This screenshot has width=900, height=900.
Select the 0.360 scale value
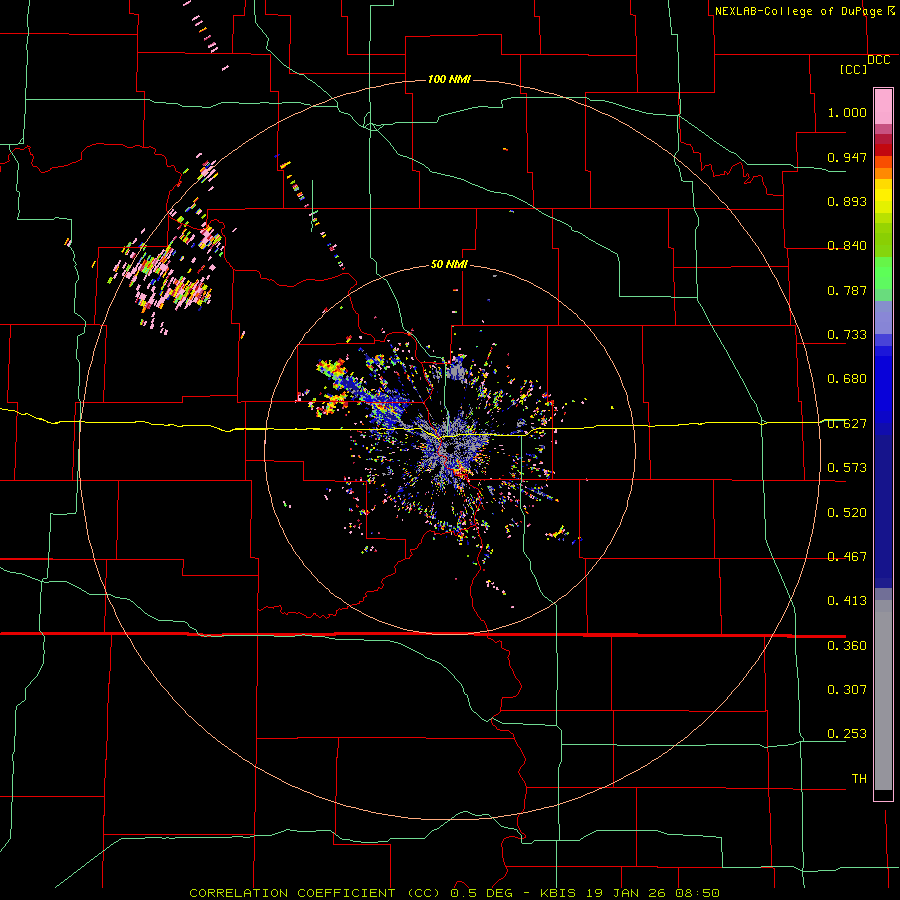[x=847, y=646]
